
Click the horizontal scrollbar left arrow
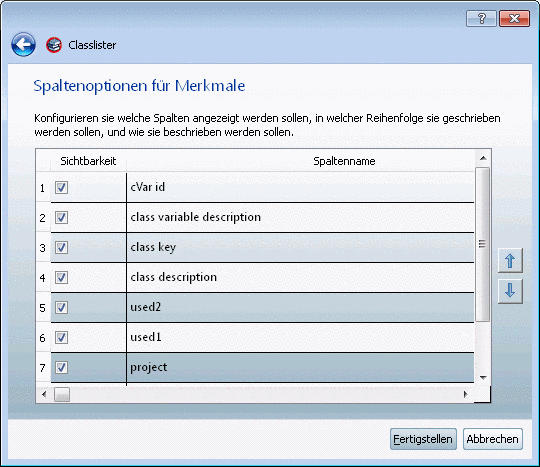click(44, 394)
